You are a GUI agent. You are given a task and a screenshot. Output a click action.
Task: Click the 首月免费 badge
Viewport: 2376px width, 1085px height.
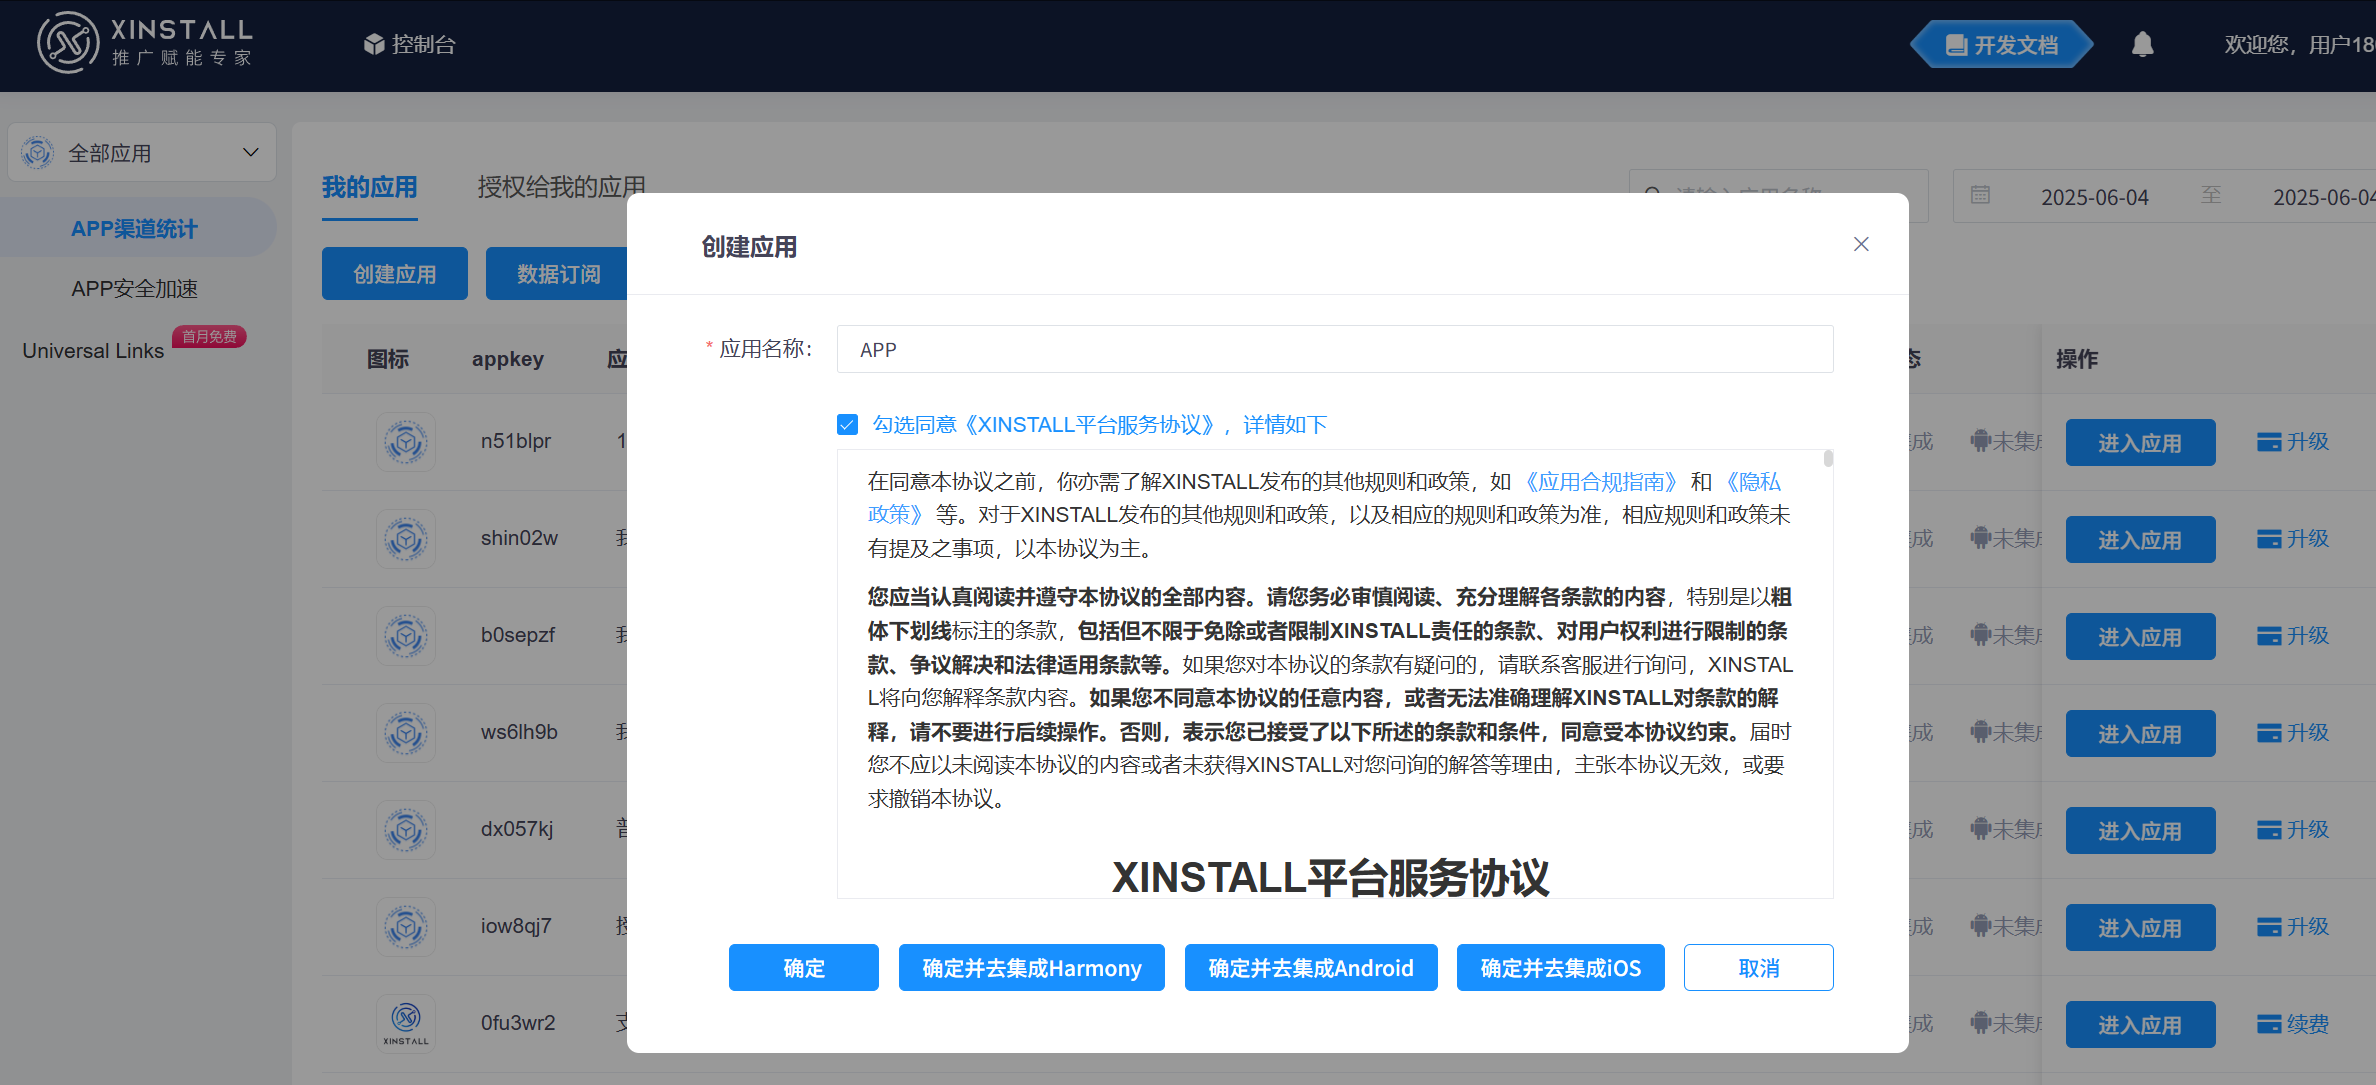click(x=209, y=337)
